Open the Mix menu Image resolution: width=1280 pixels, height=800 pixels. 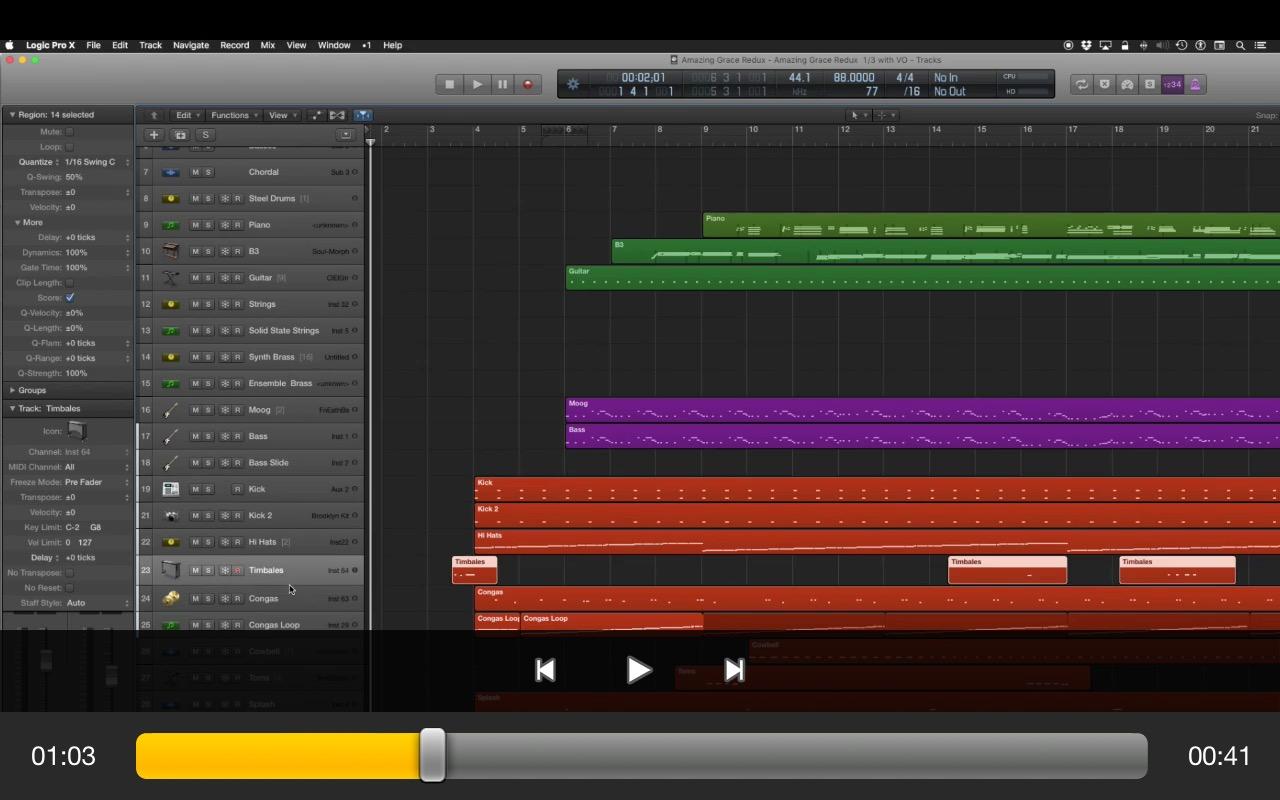click(x=267, y=45)
